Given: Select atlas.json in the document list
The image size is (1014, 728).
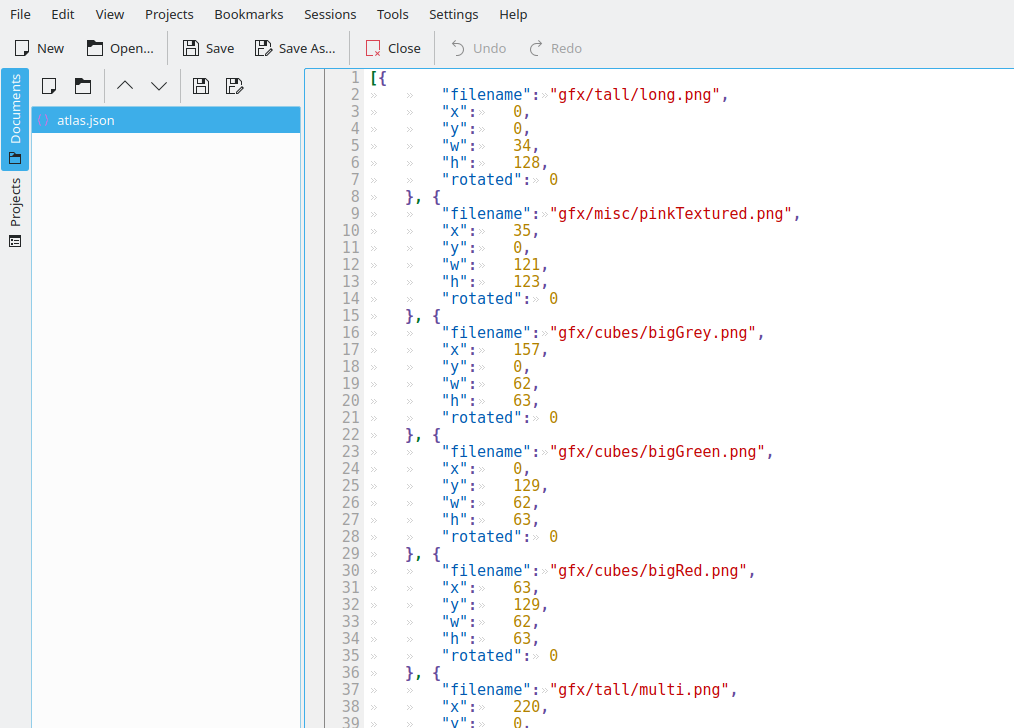Looking at the screenshot, I should click(85, 120).
